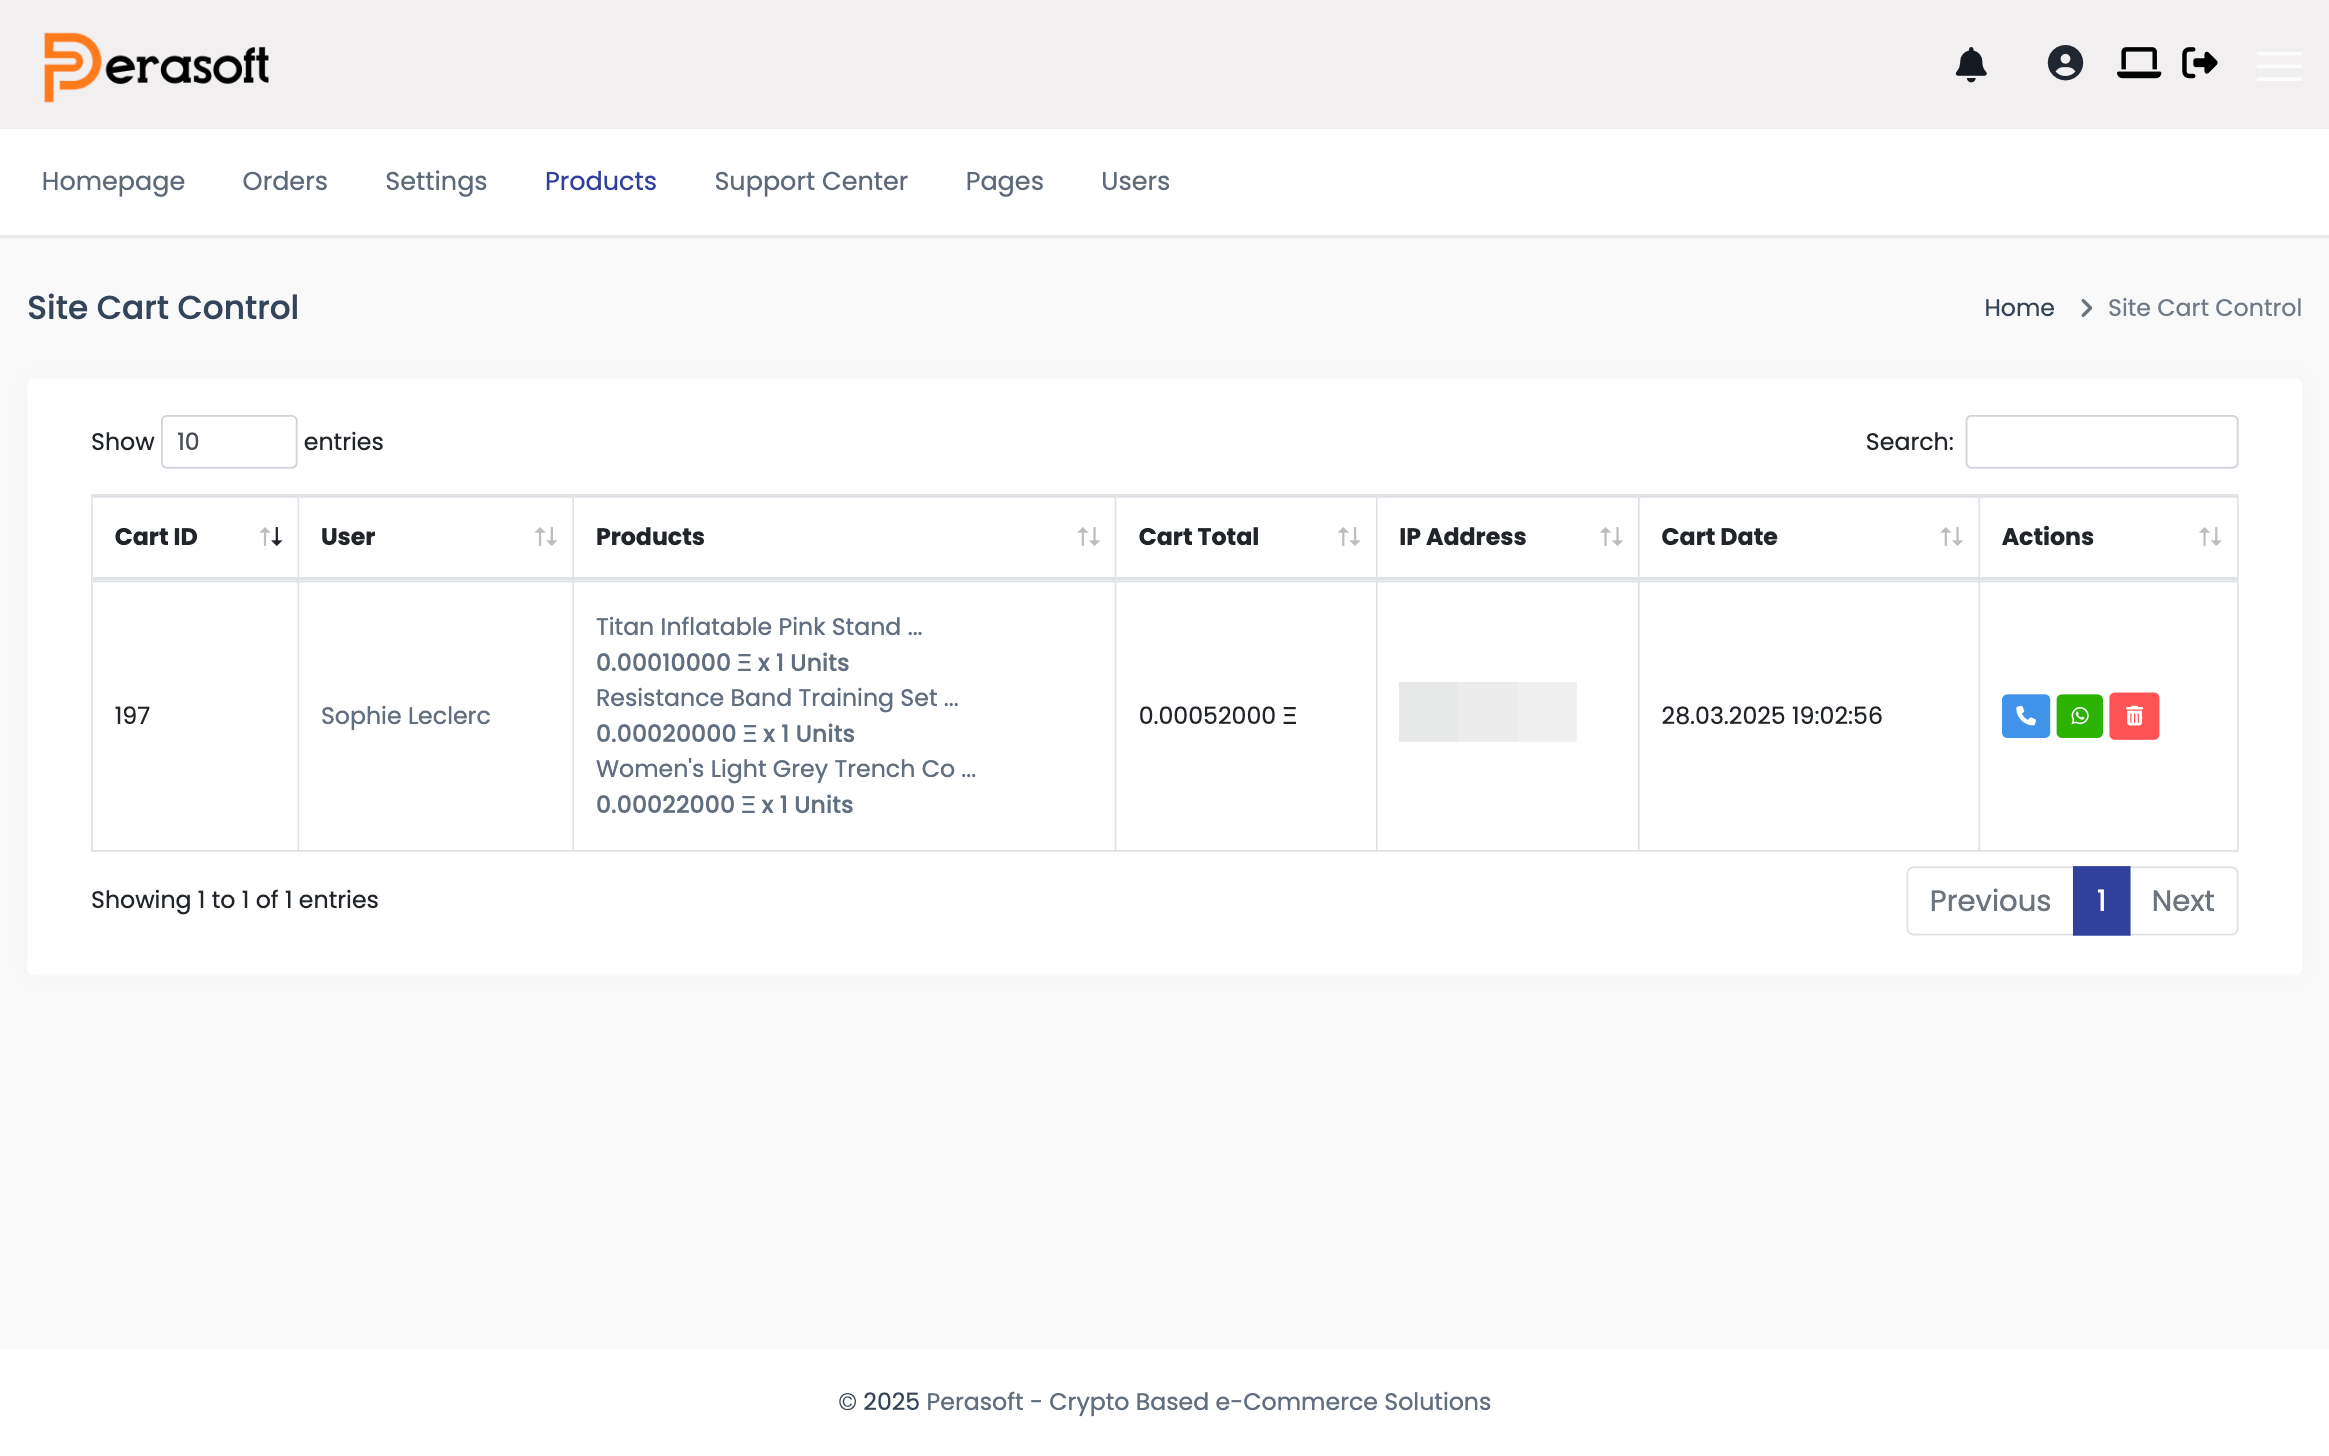Sort by Products column arrows
The height and width of the screenshot is (1456, 2329).
(x=1089, y=537)
